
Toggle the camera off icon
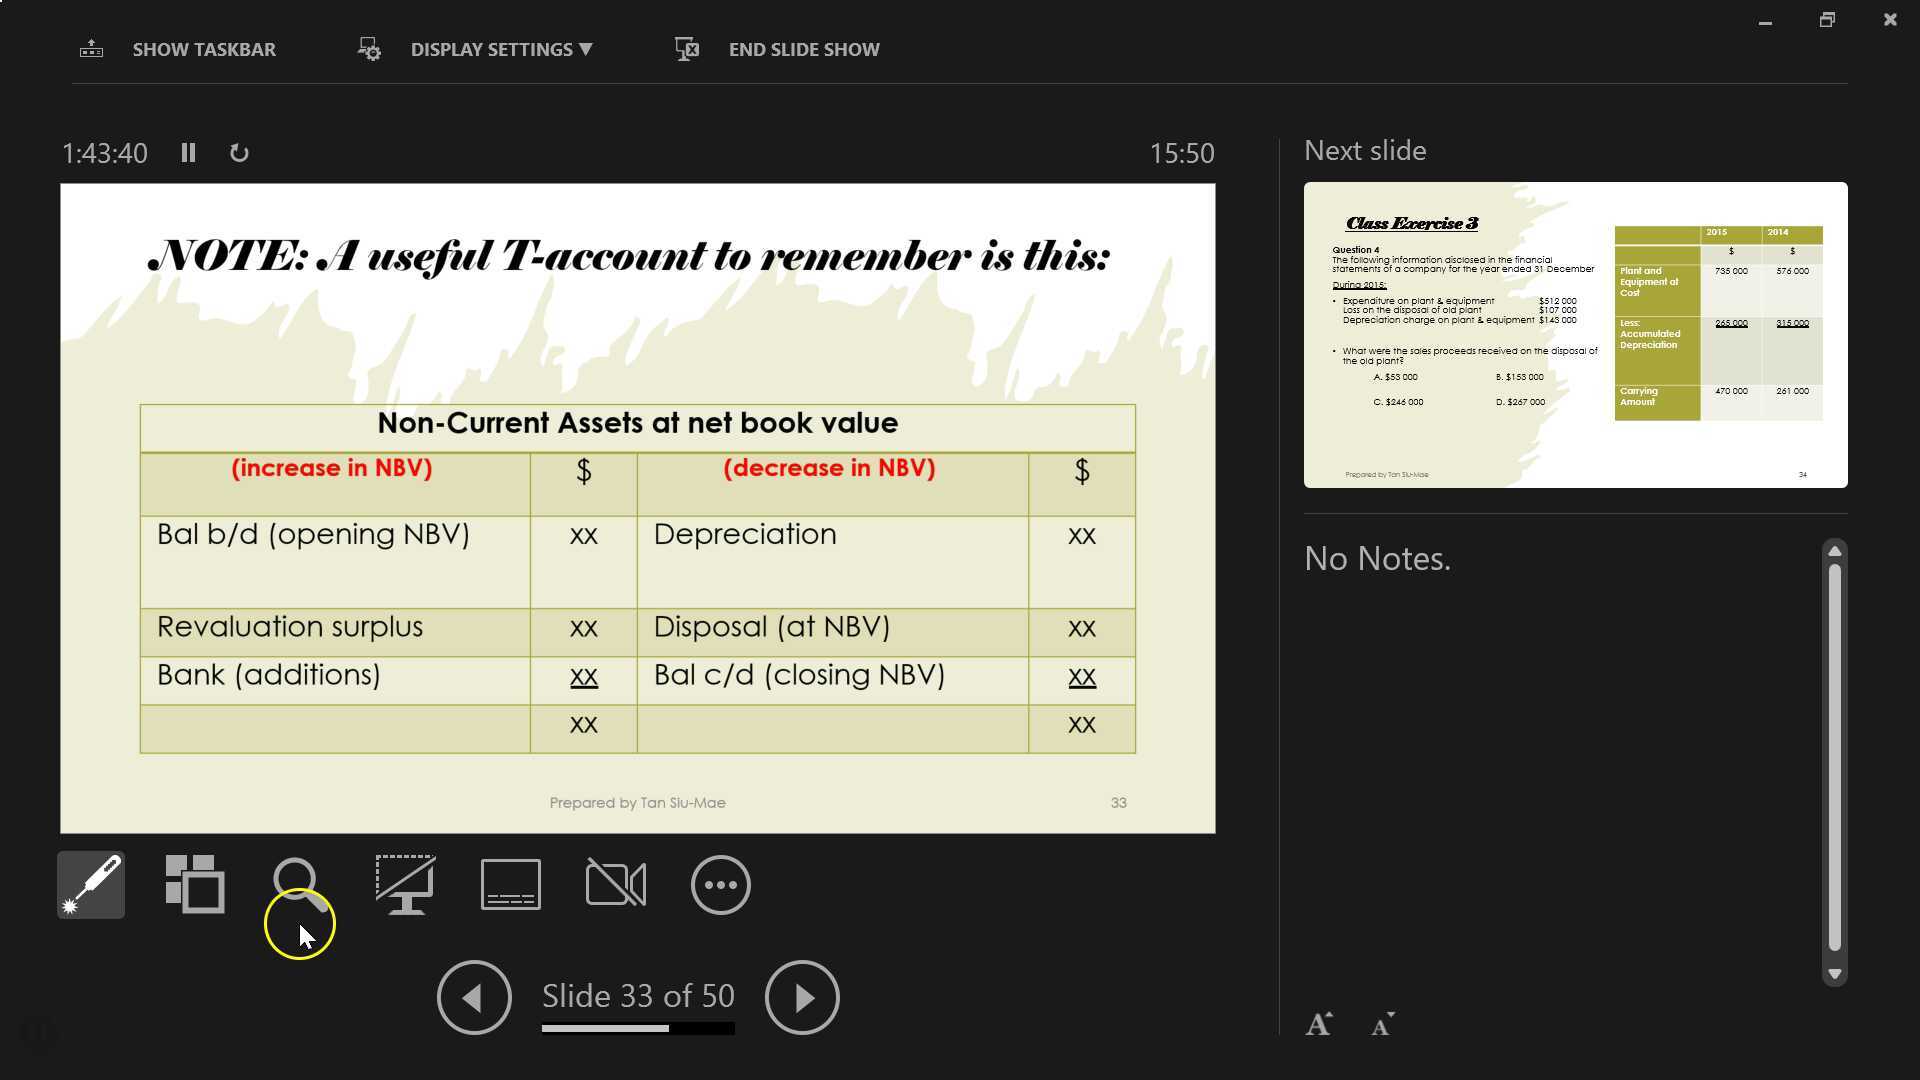[615, 885]
